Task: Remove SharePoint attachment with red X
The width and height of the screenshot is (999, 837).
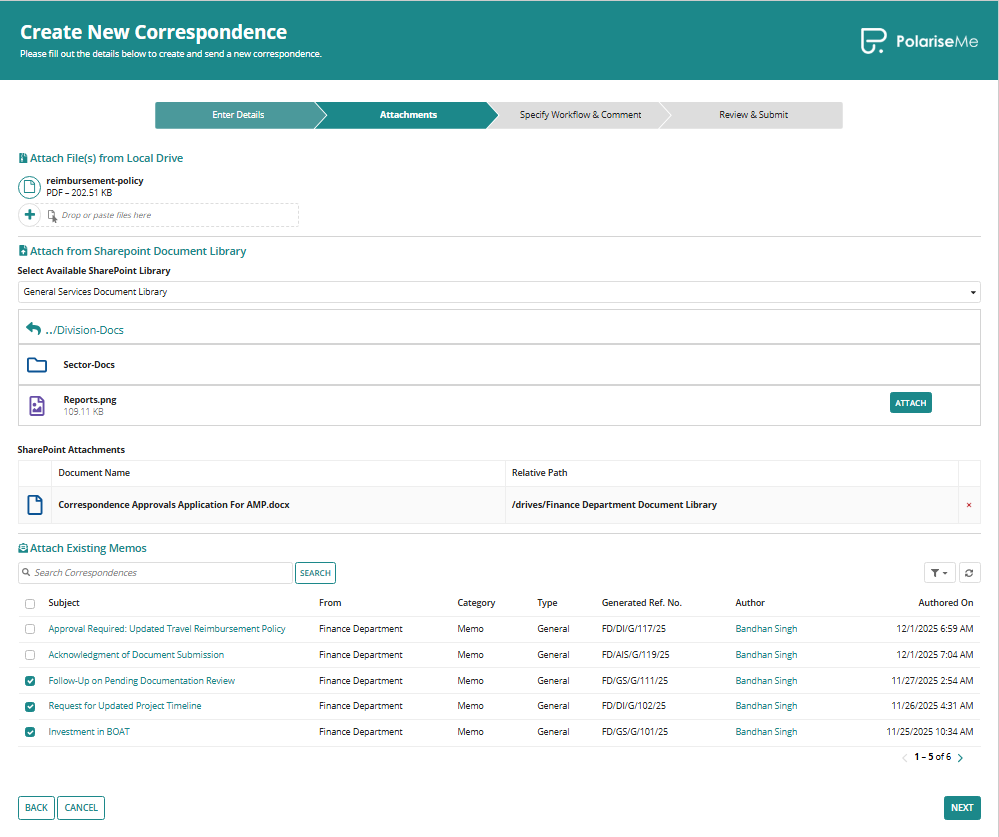Action: click(x=968, y=505)
